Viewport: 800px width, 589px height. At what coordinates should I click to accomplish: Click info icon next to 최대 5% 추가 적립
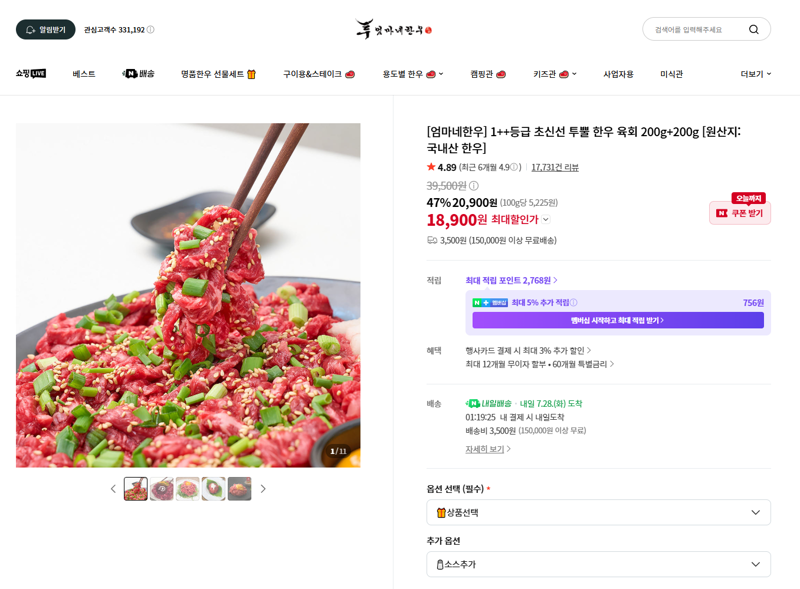pos(573,303)
